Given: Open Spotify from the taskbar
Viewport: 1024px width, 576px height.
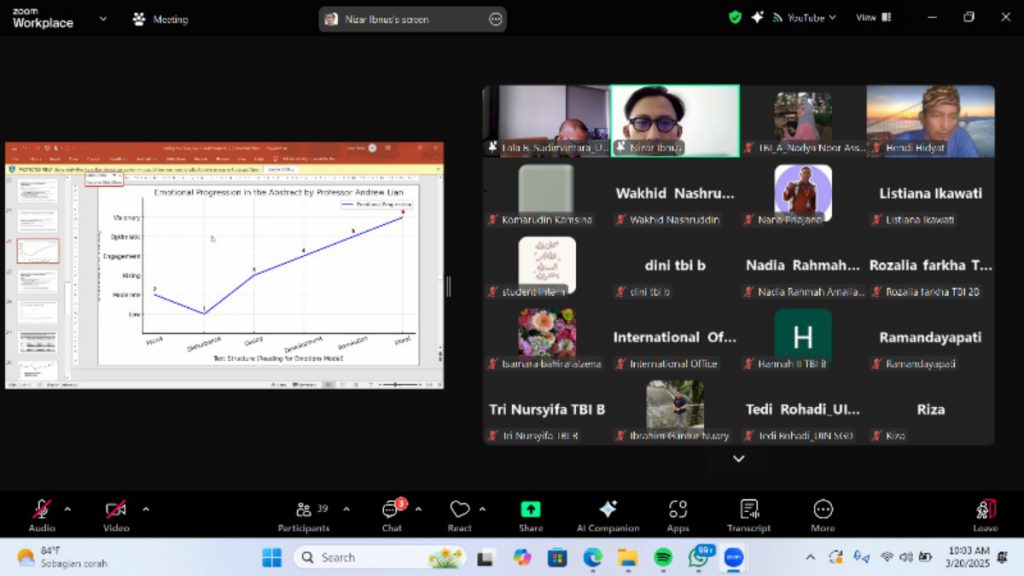Looking at the screenshot, I should coord(663,557).
